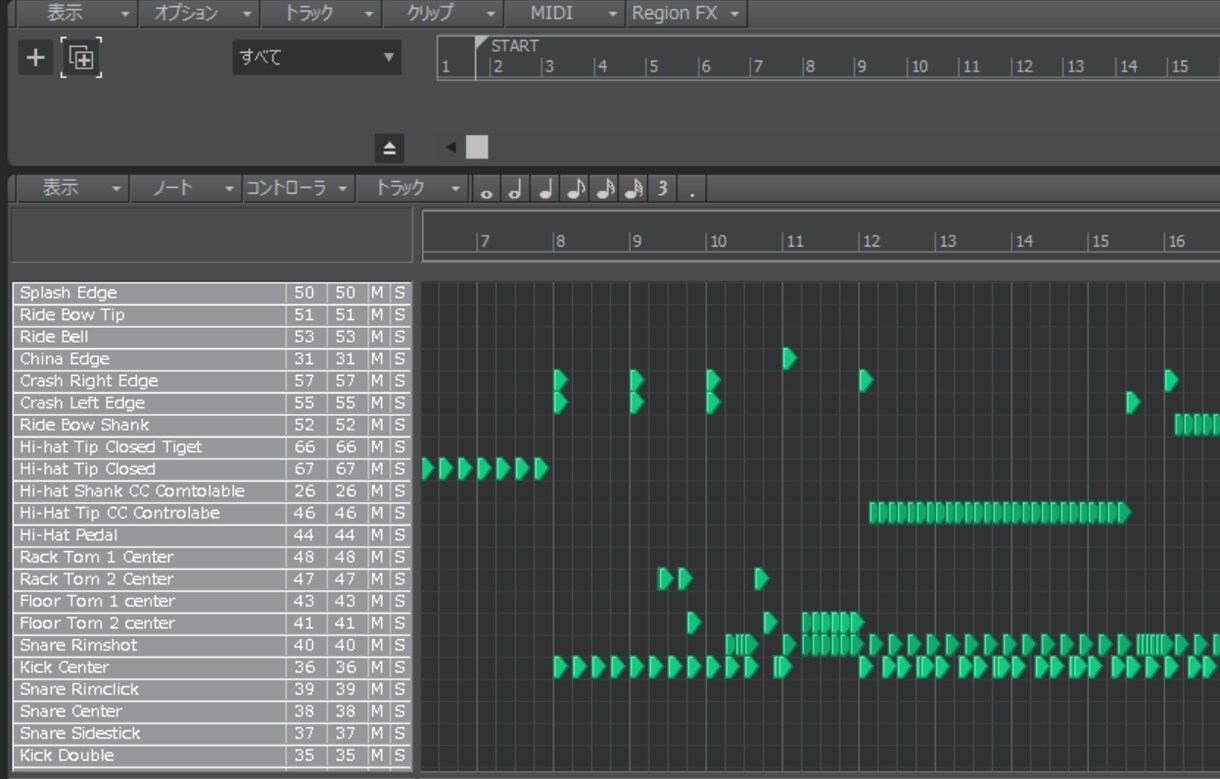Select the 'Snare Rimclick' drum name
This screenshot has height=779, width=1220.
[79, 689]
